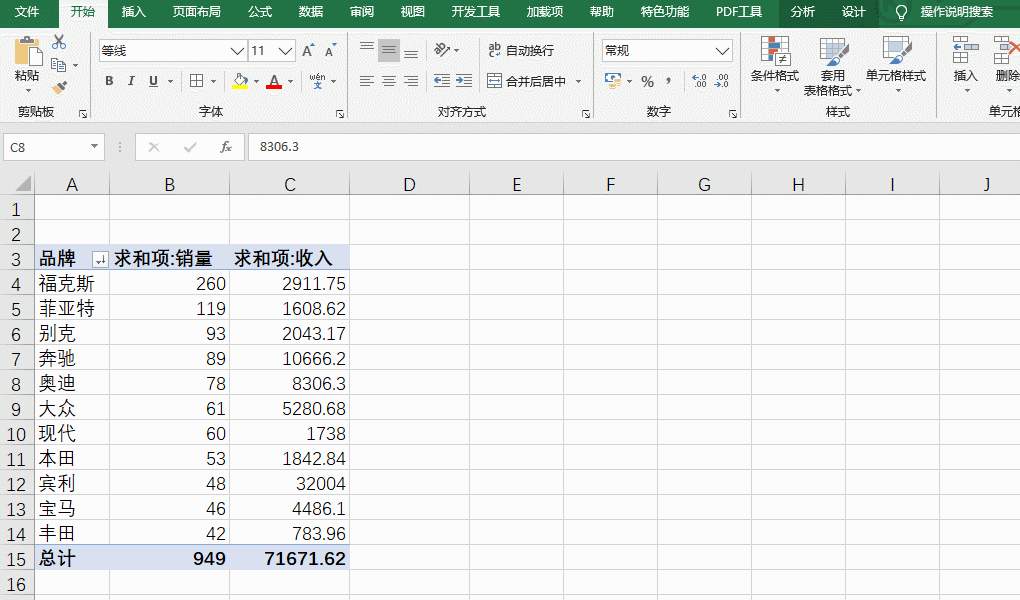Expand the merge and center dropdown arrow

point(578,82)
